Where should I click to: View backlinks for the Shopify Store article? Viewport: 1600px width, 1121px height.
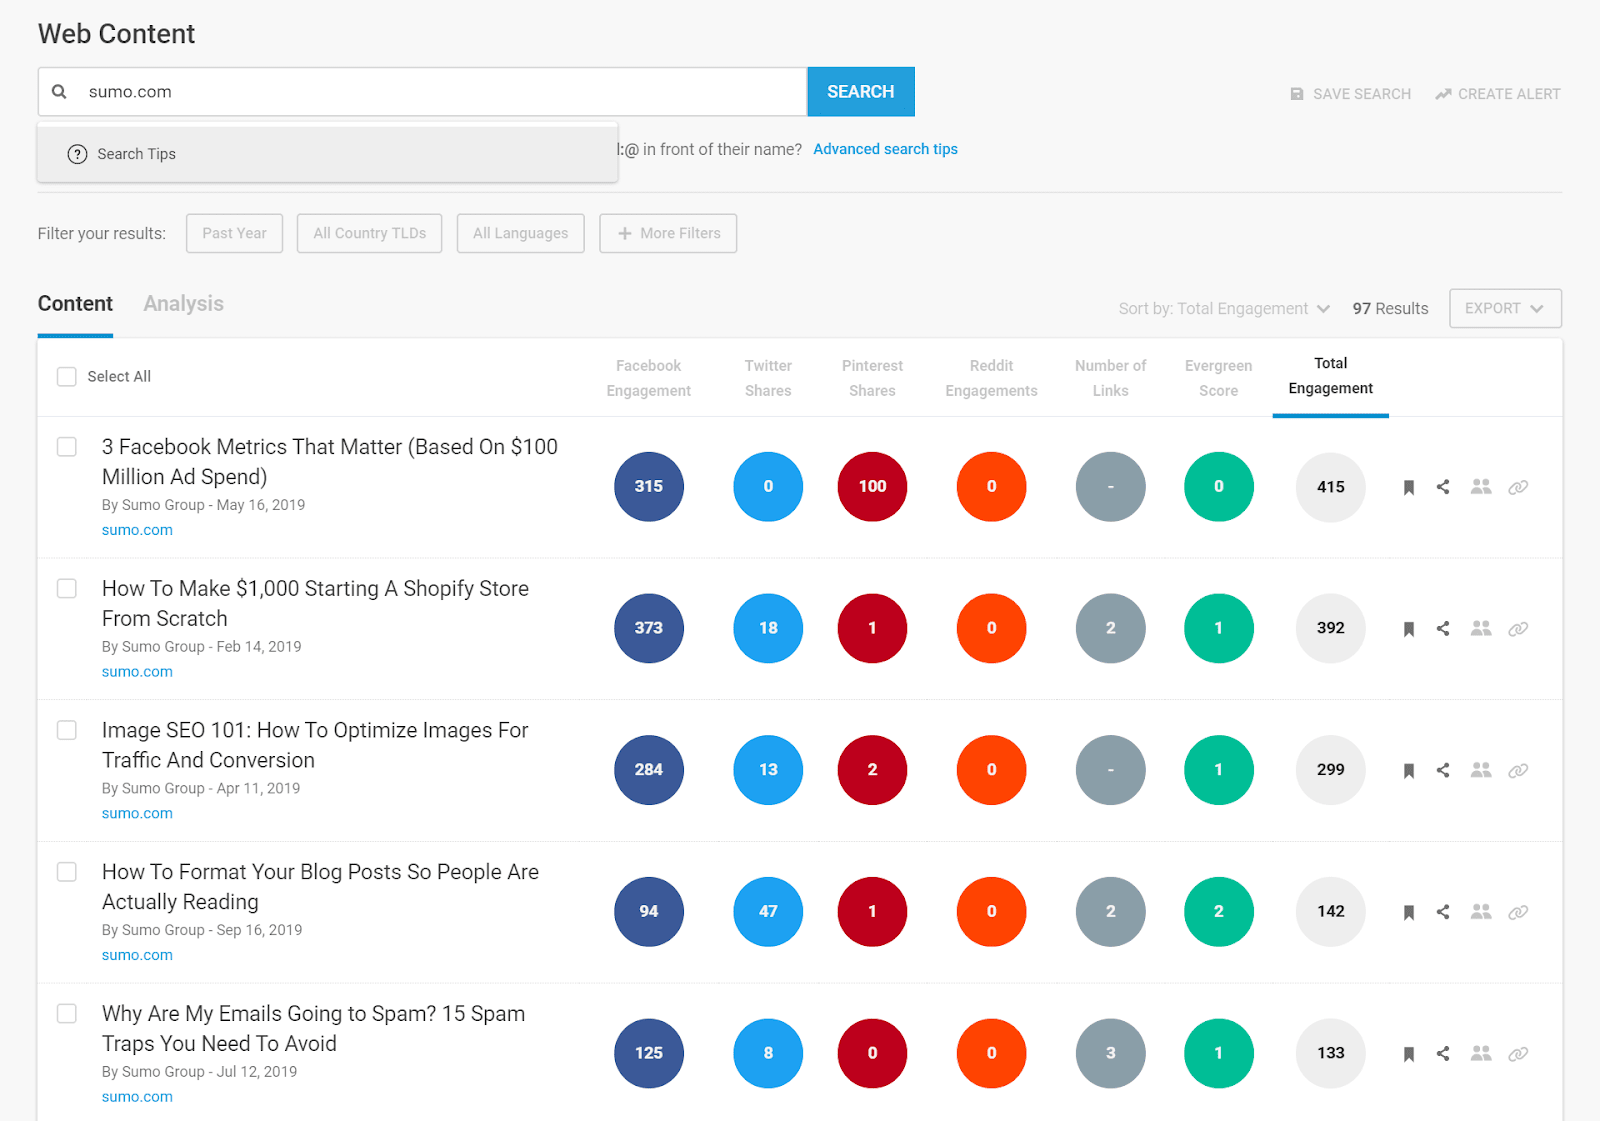point(1518,629)
